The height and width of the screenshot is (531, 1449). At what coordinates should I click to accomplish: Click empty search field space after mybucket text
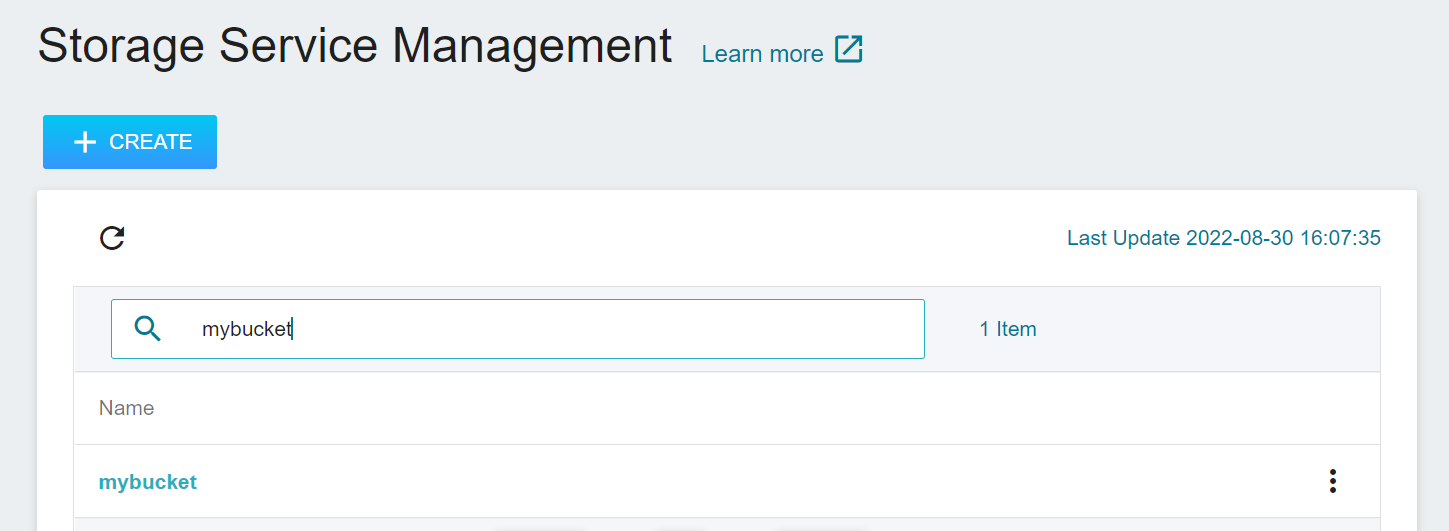(x=600, y=329)
